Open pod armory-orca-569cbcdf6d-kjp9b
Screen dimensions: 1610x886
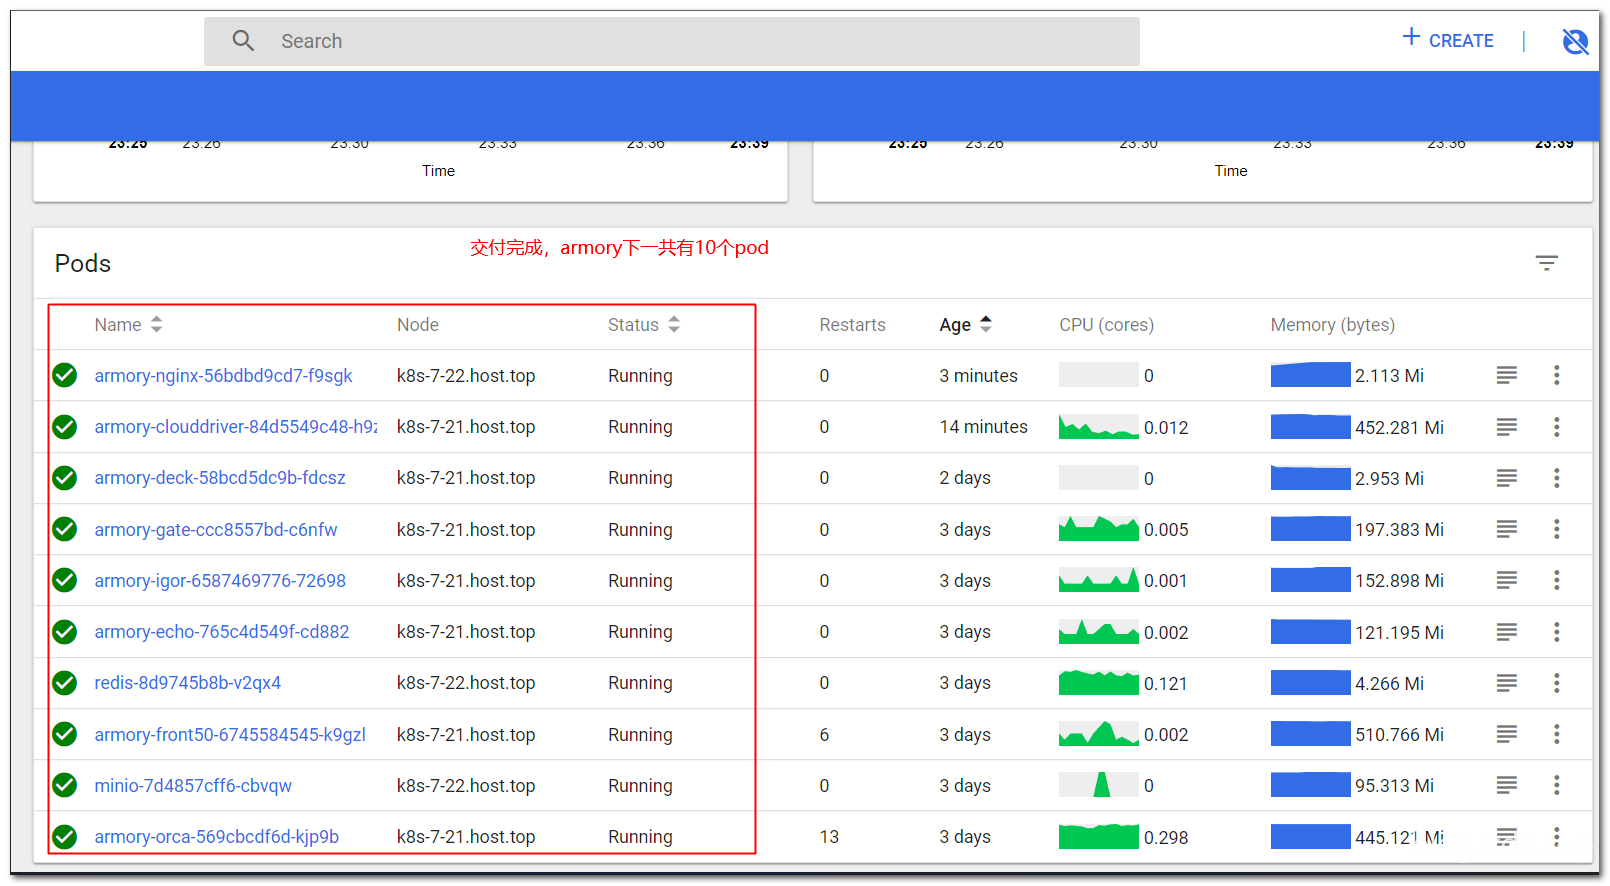click(217, 837)
